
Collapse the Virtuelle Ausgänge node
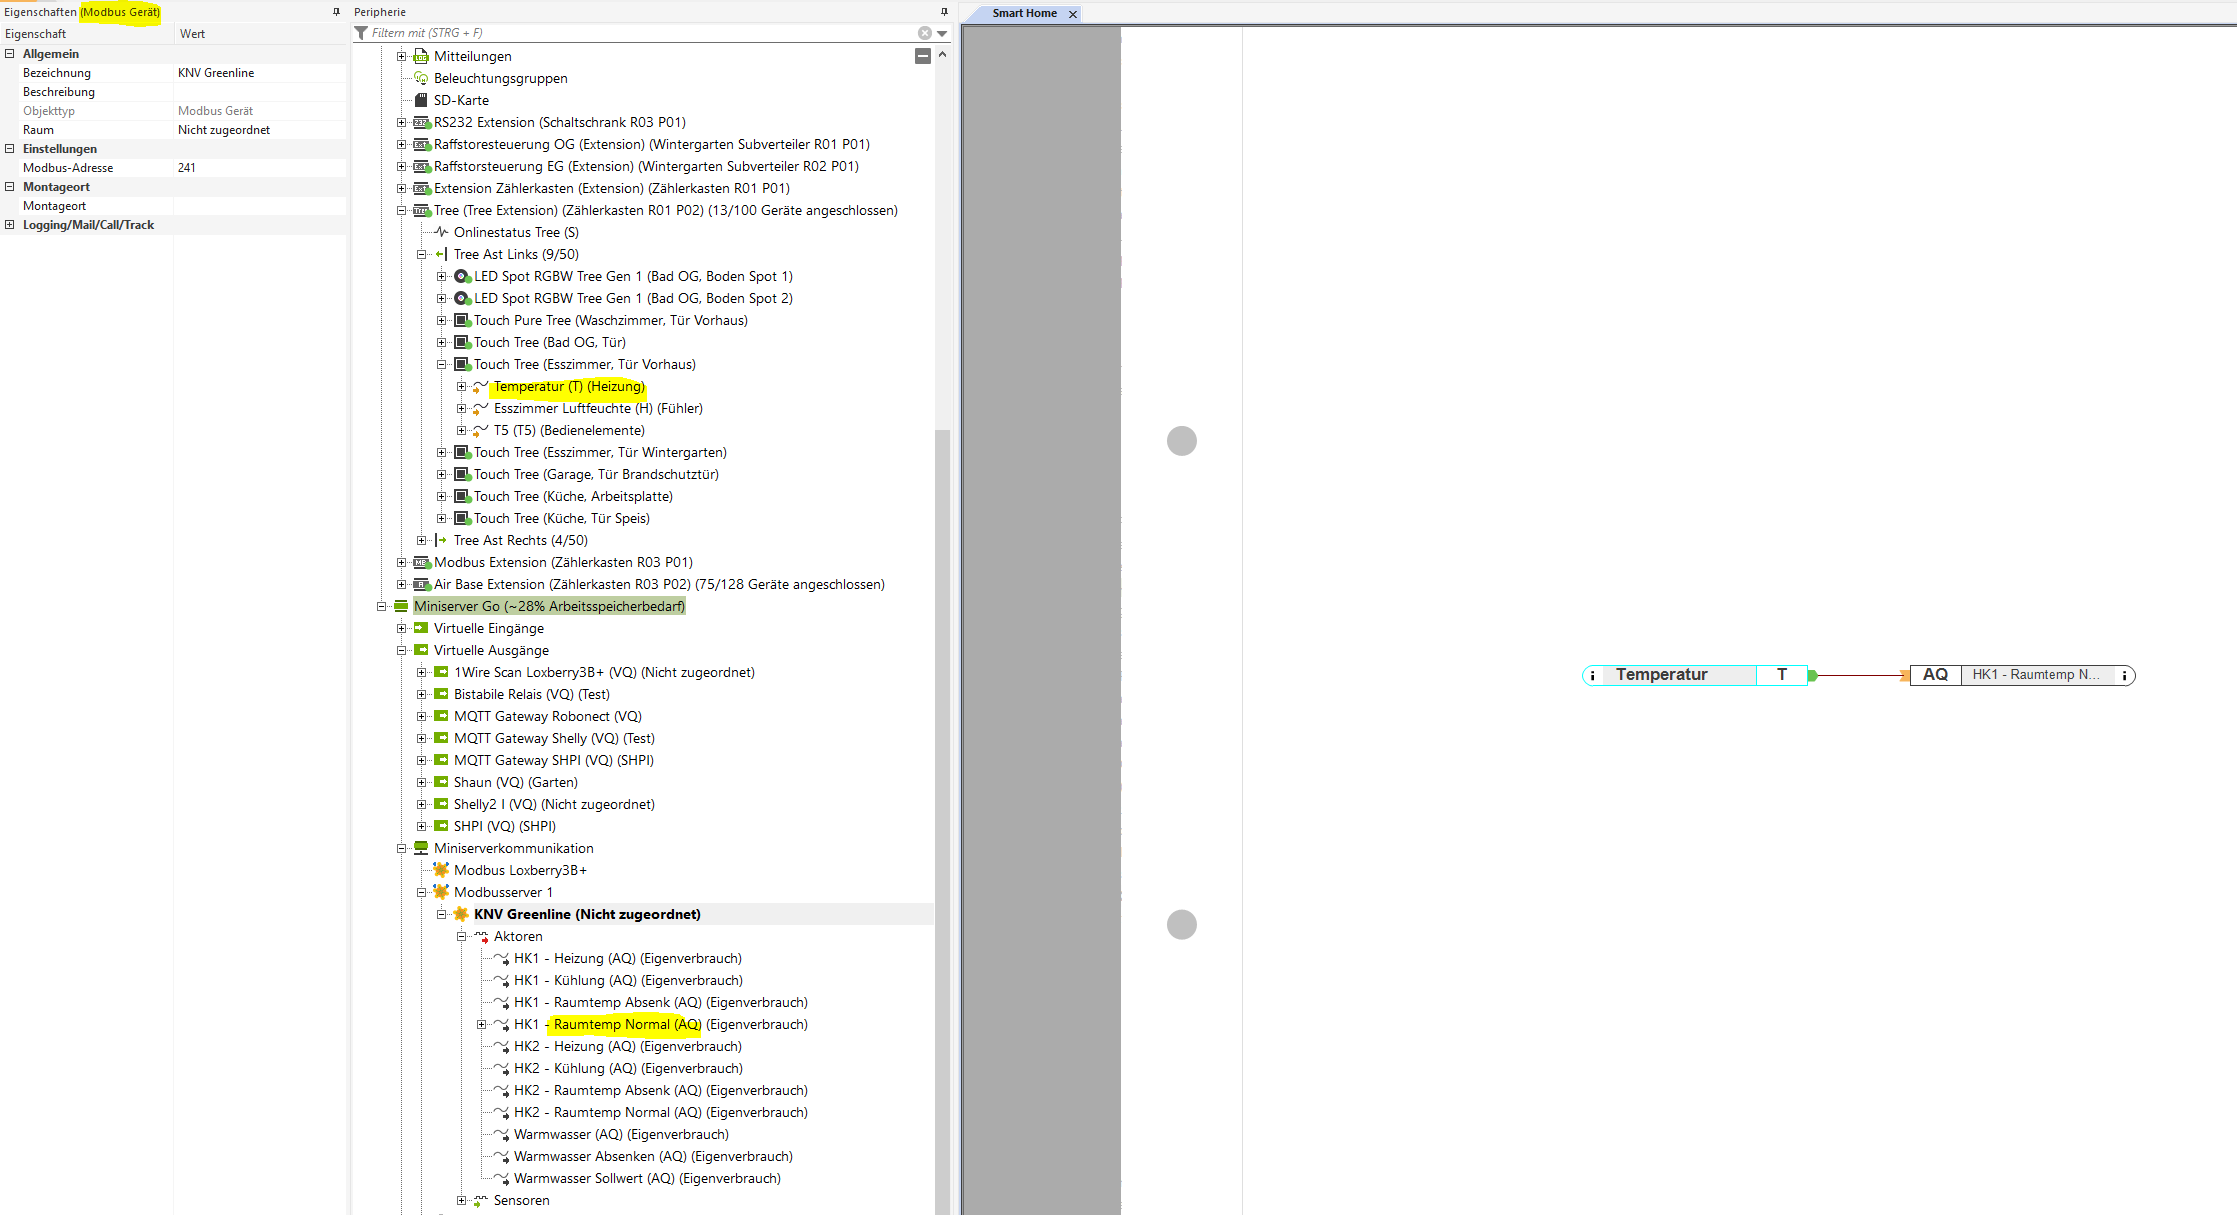[x=402, y=650]
